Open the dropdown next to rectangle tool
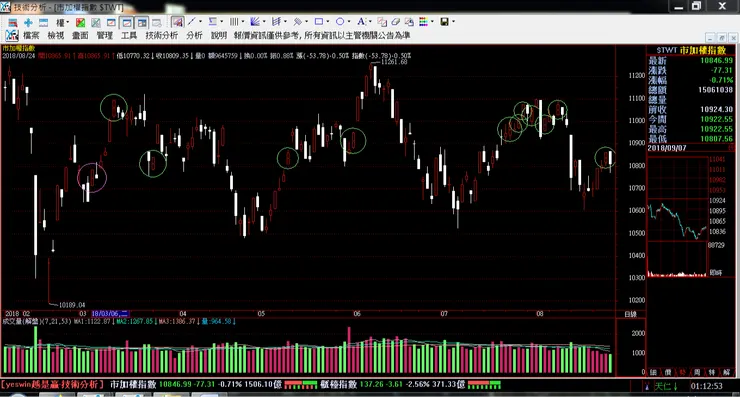740x397 pixels. [x=328, y=22]
